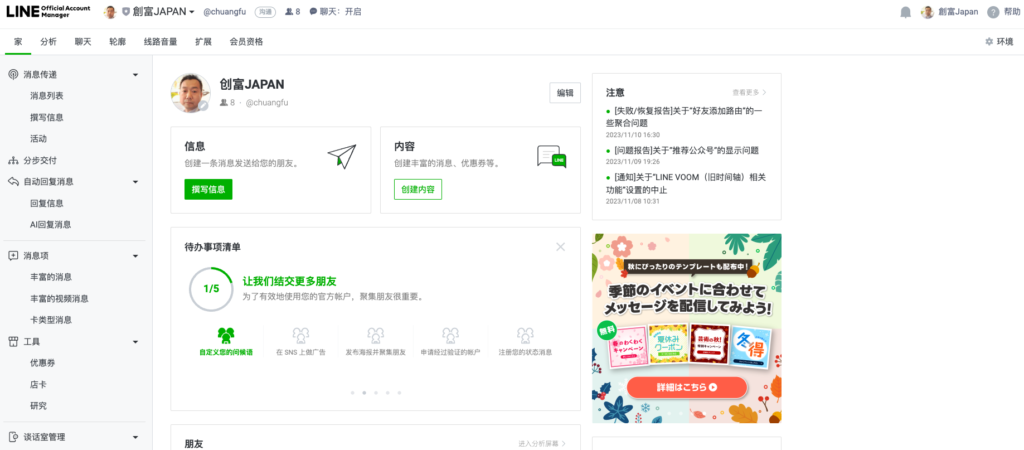
Task: Click 查看更多 in the notices panel
Action: 750,93
